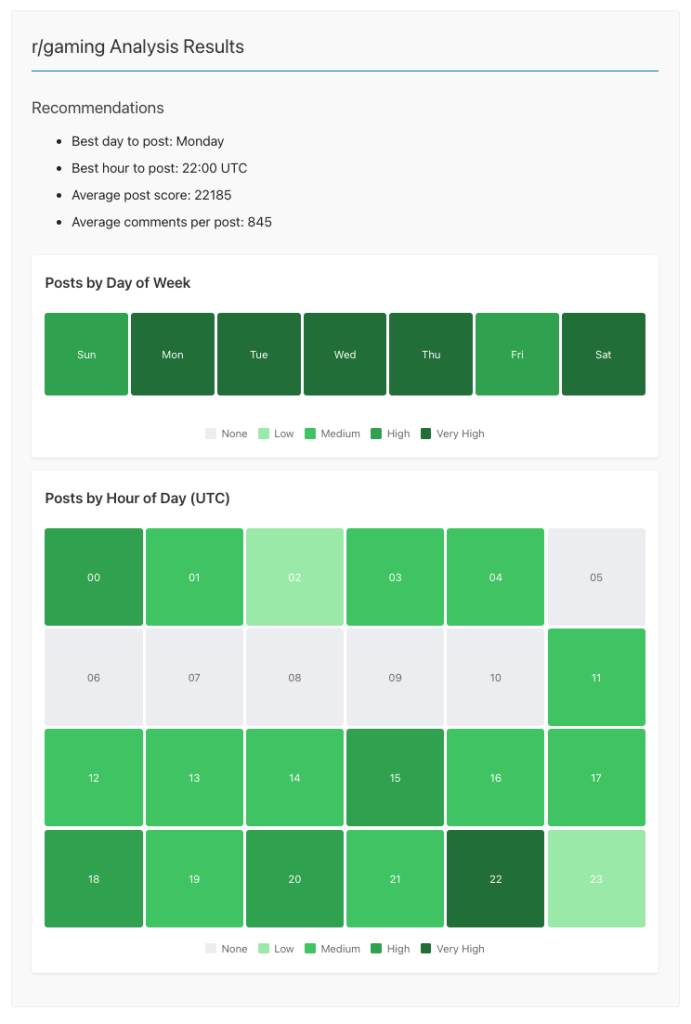
Task: Click the hour 02 light green cell
Action: point(294,577)
